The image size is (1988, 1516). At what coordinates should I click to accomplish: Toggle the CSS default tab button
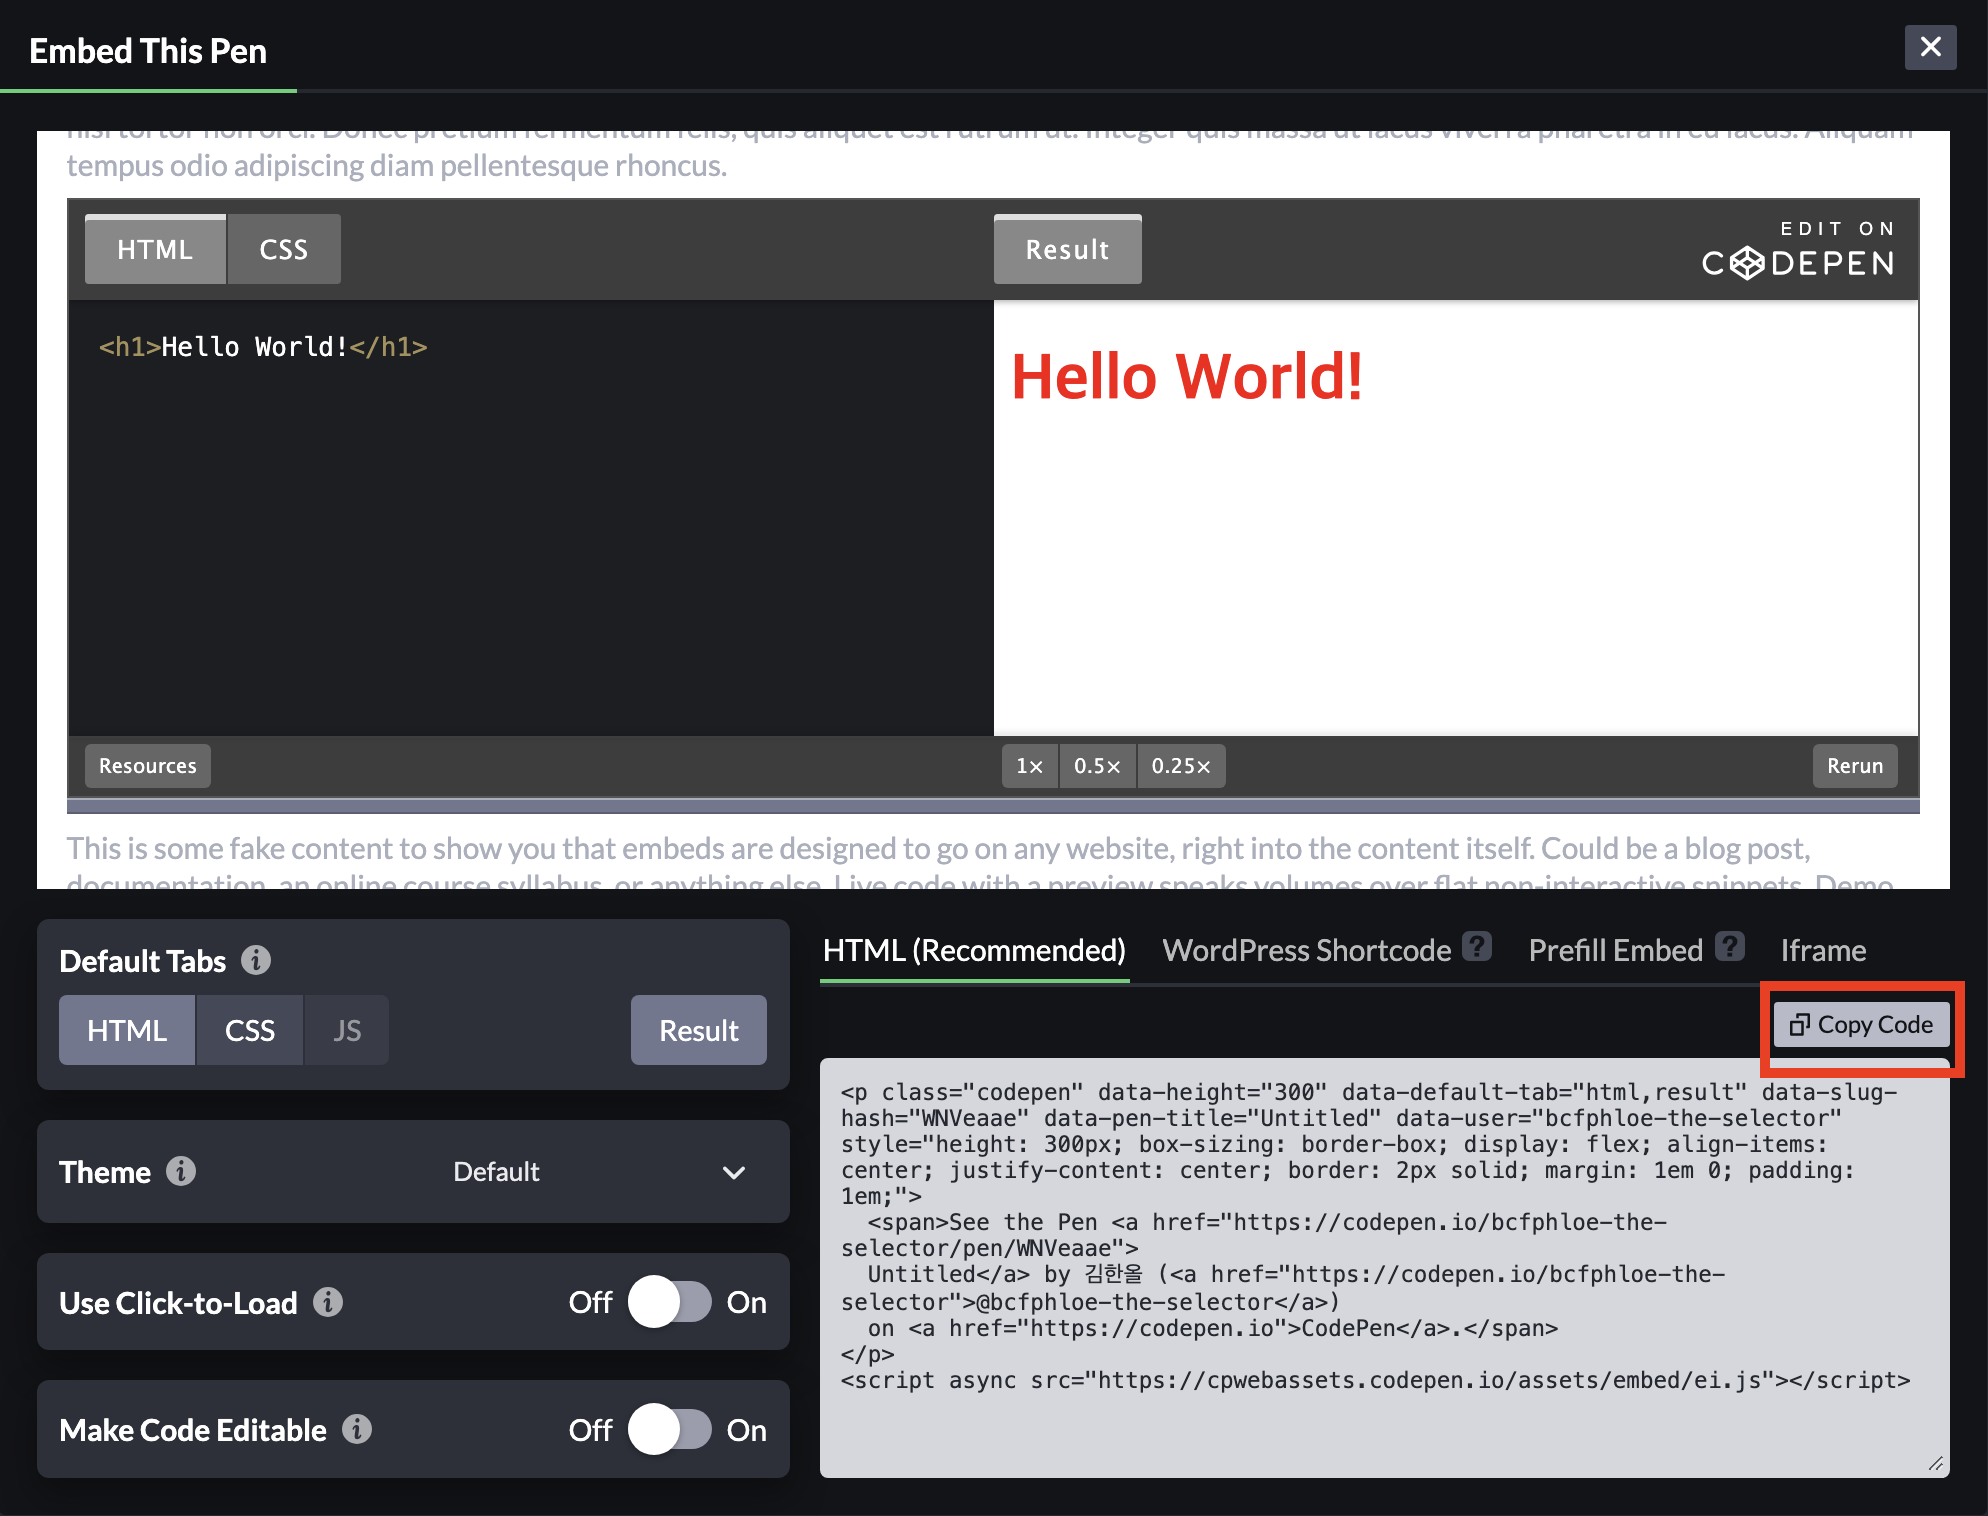[x=250, y=1030]
